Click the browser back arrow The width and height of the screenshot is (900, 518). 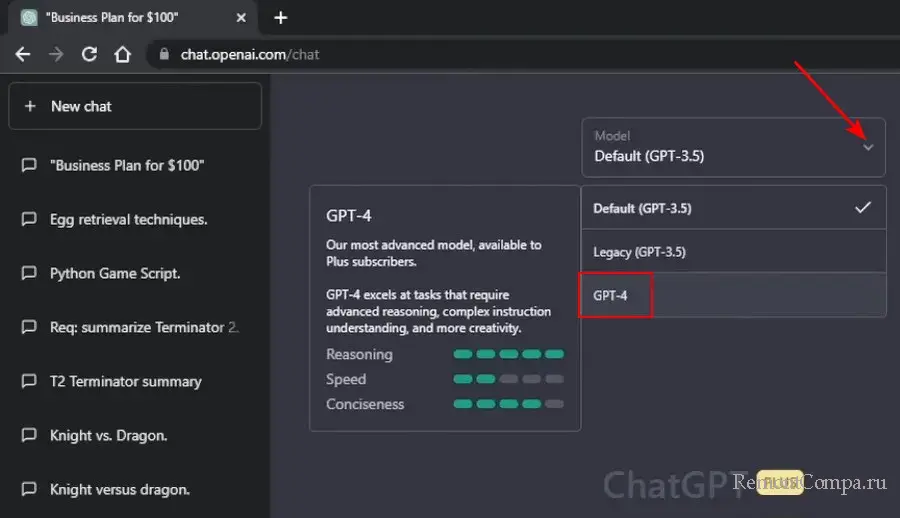22,54
